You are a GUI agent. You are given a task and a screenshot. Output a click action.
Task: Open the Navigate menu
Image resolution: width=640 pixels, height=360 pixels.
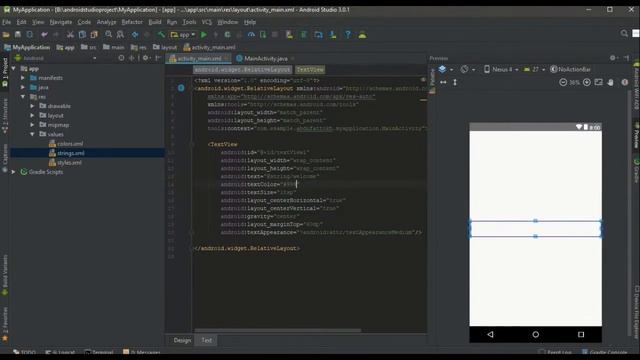pos(61,22)
